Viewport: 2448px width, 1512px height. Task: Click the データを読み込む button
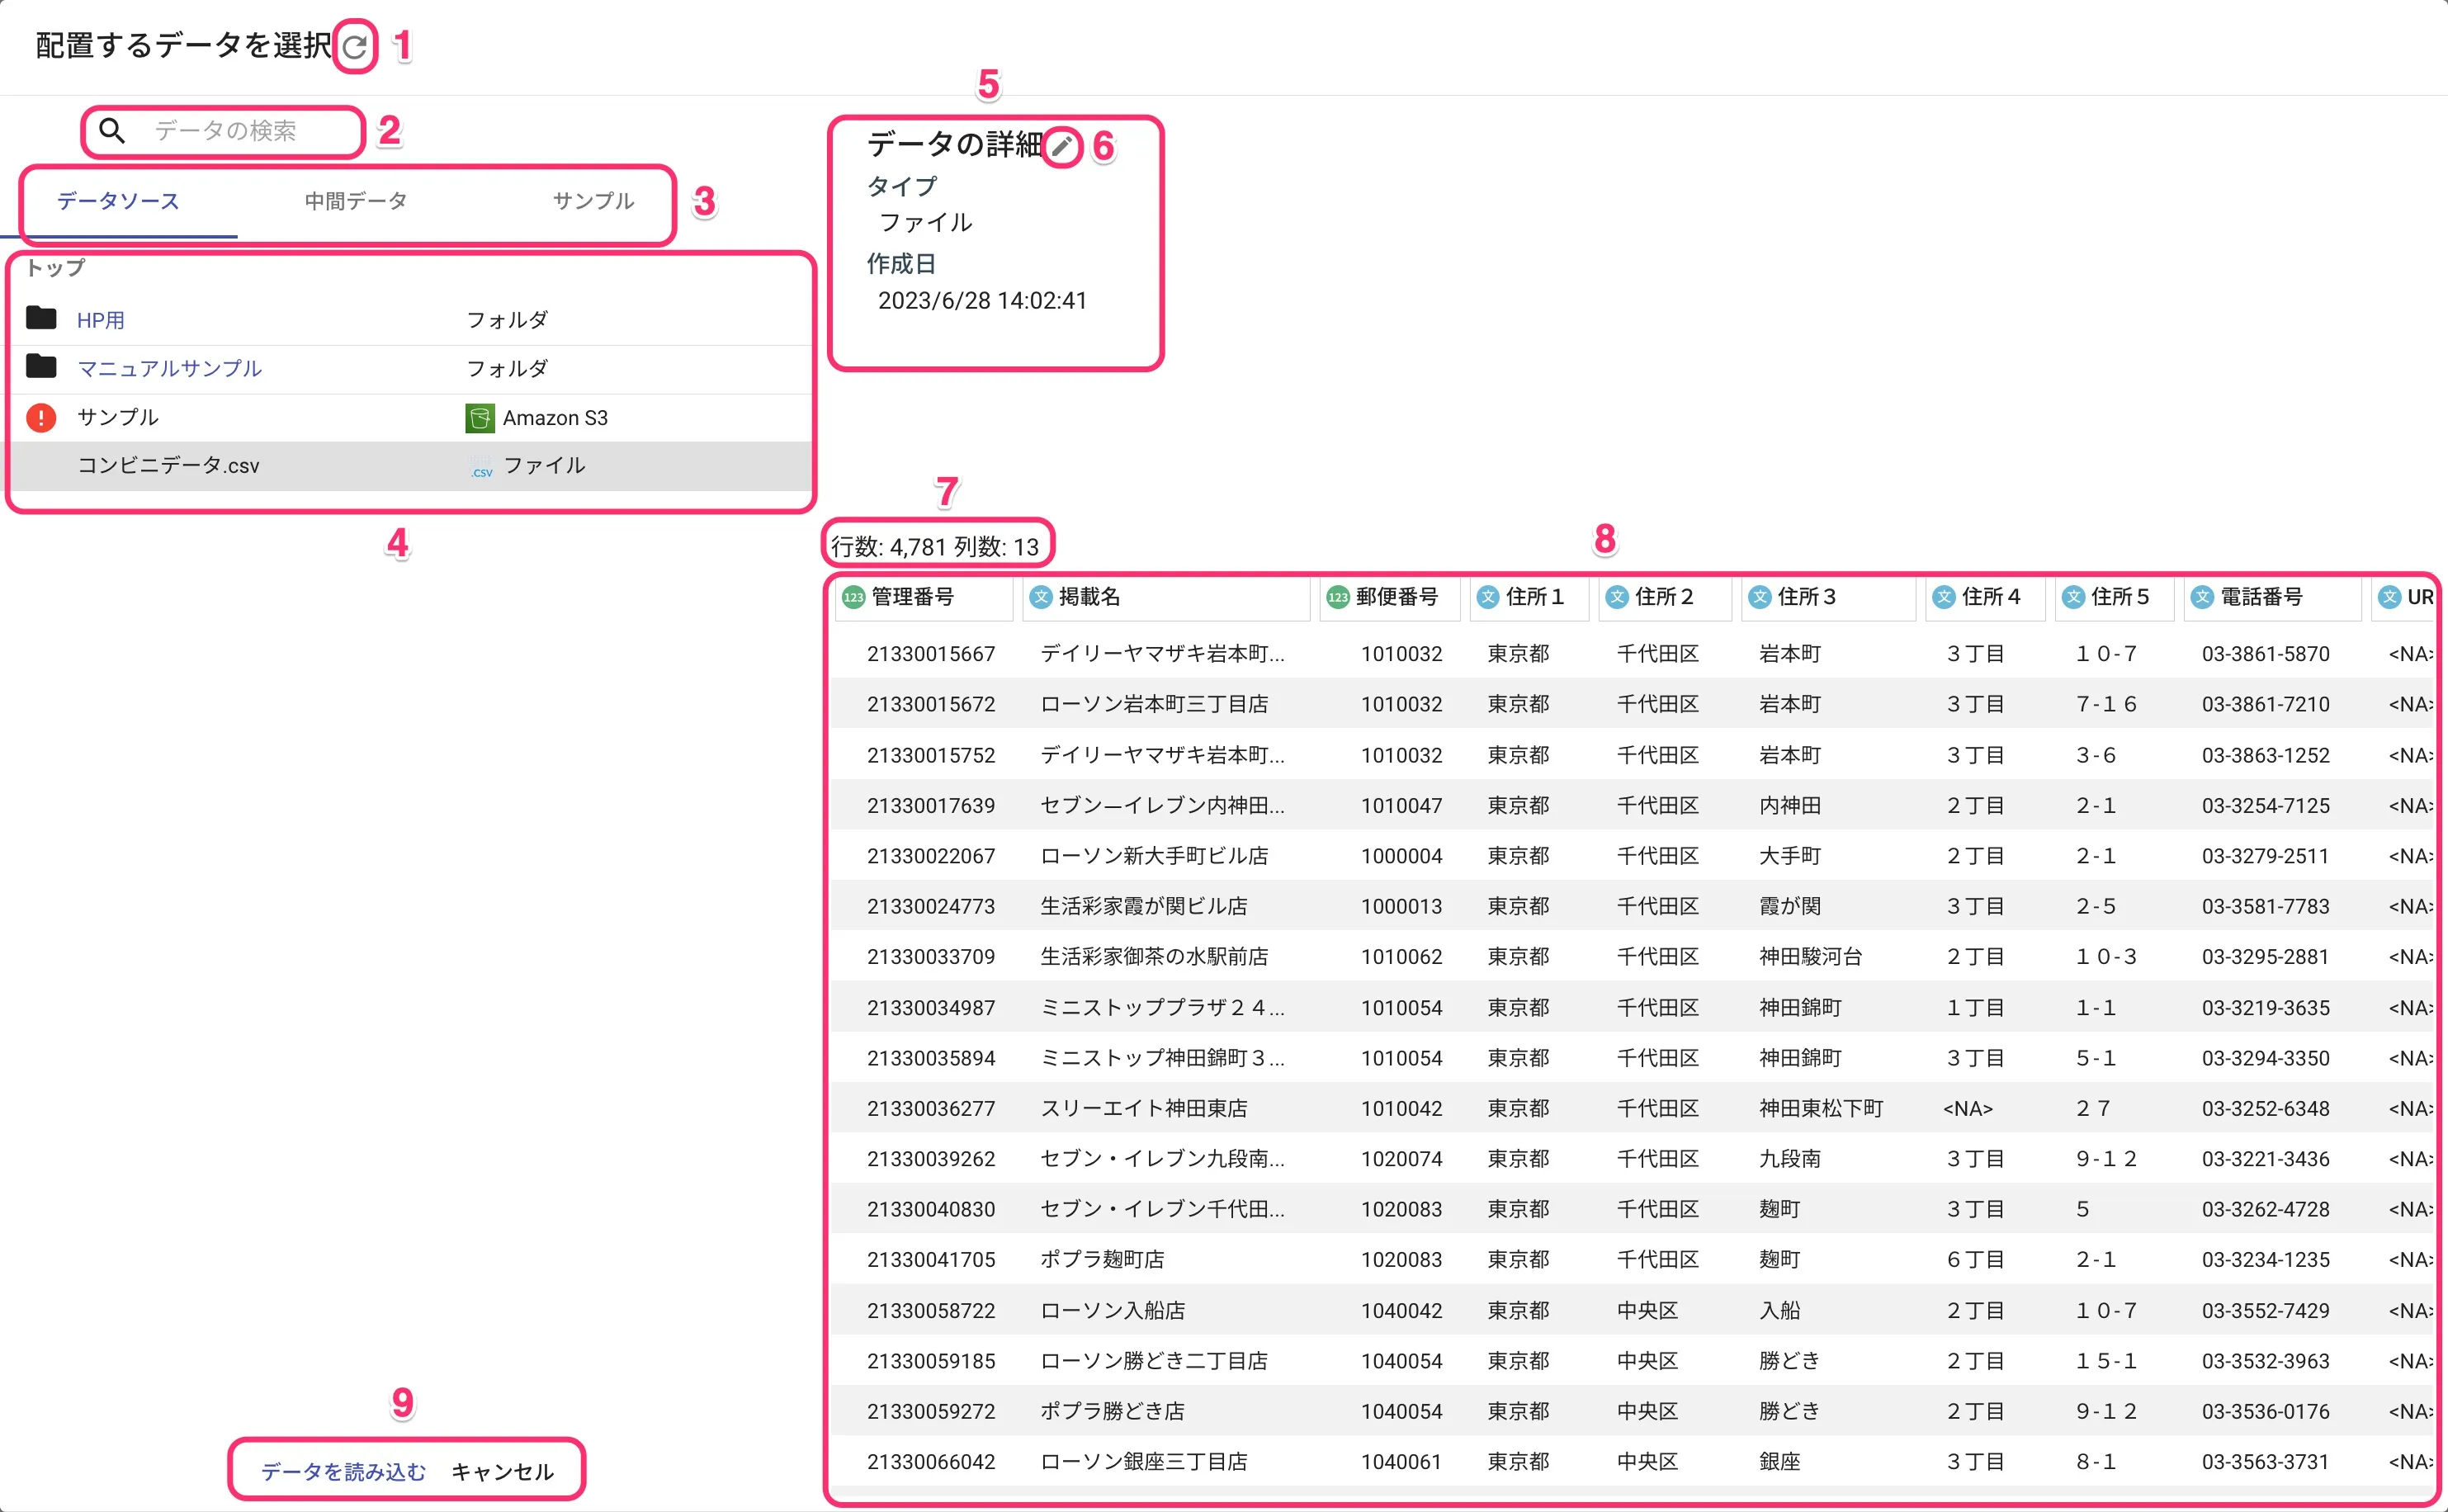pyautogui.click(x=343, y=1472)
